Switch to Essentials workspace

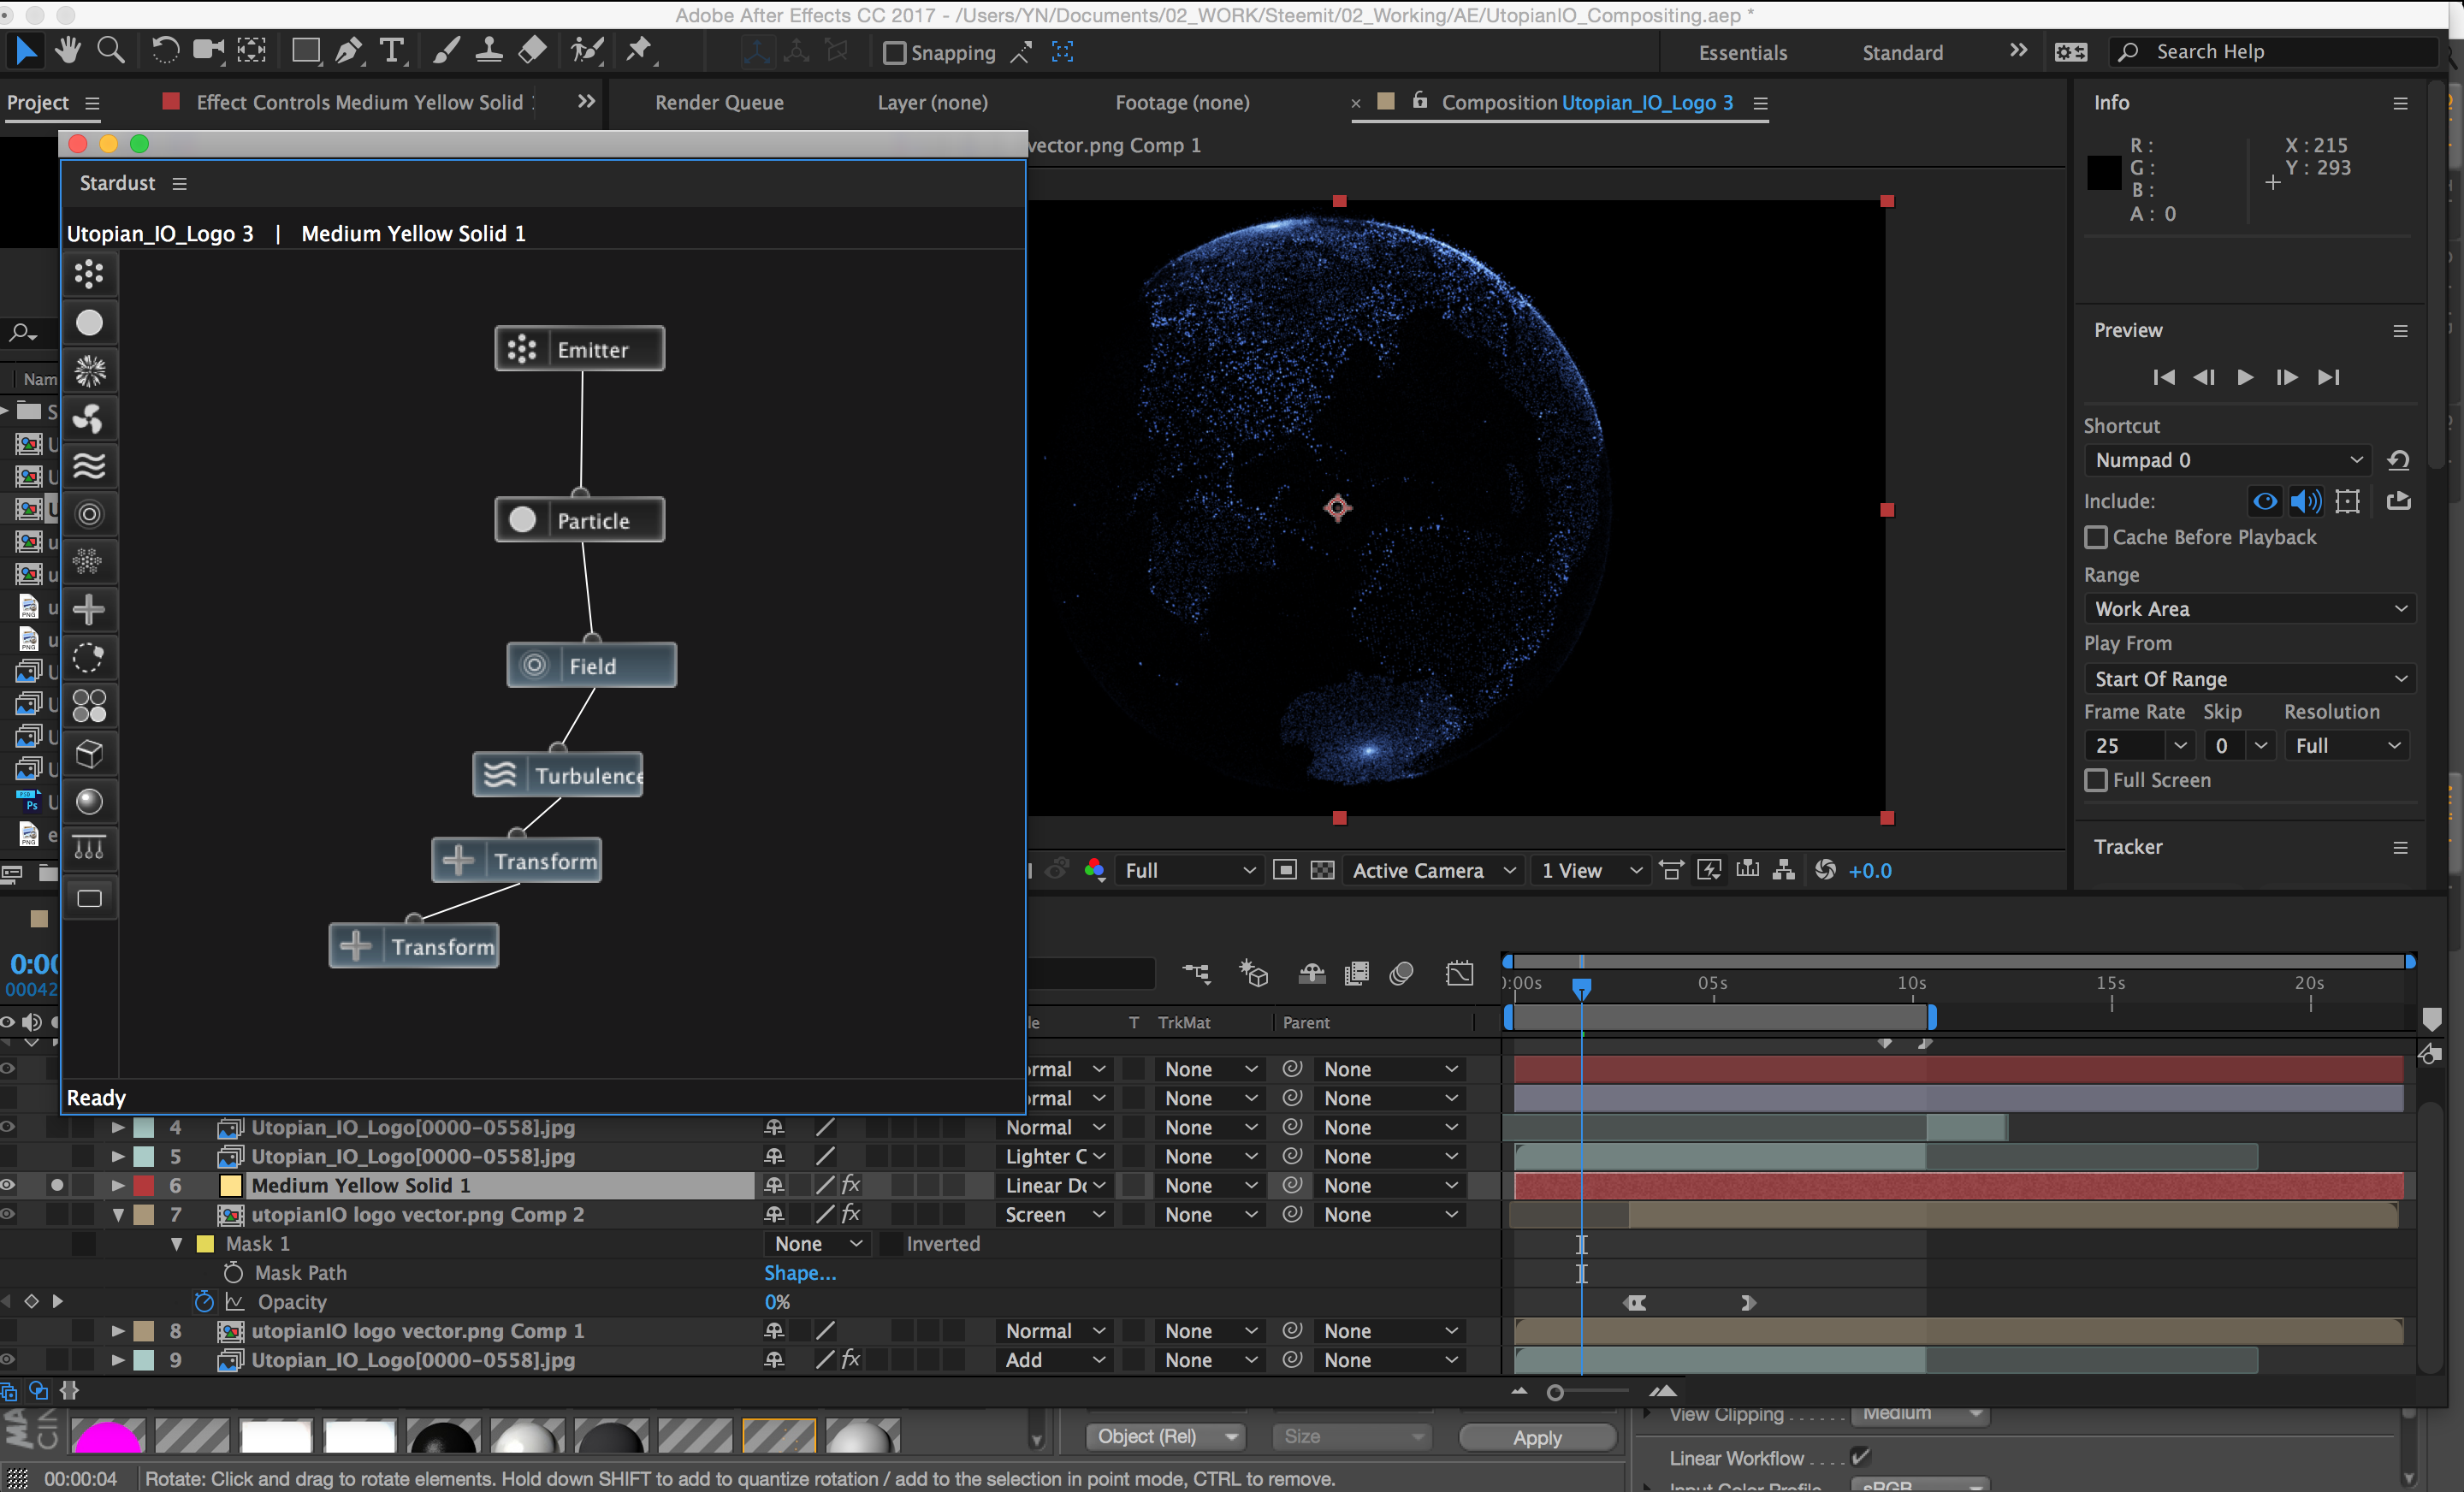[x=1742, y=52]
